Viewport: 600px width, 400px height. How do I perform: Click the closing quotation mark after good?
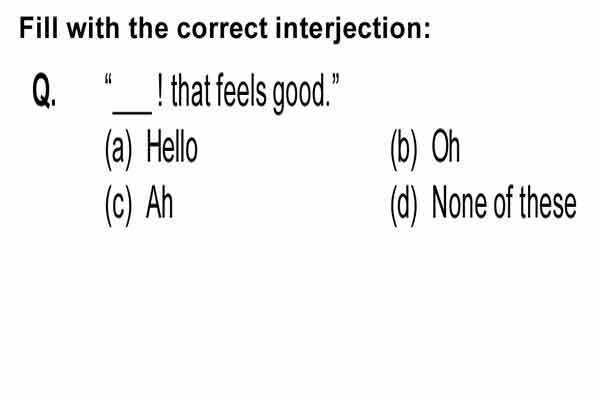[335, 81]
